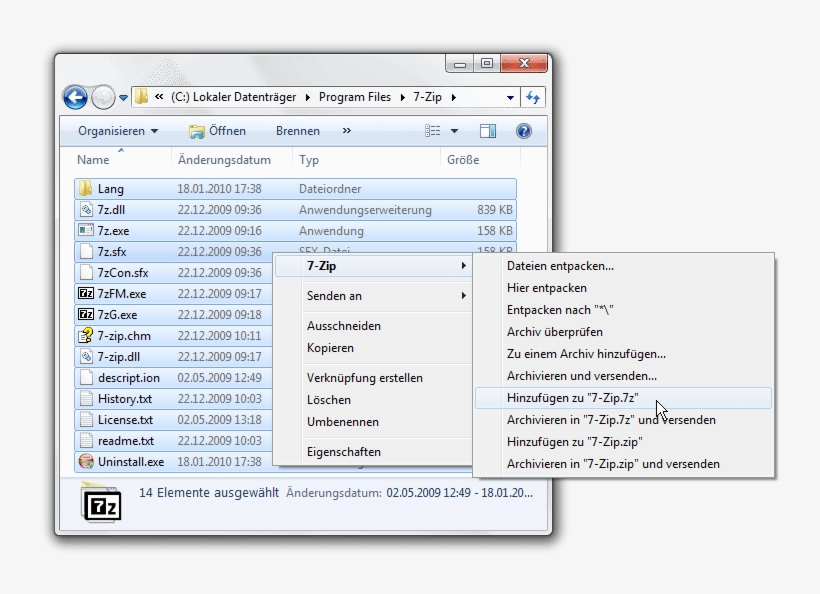Click the Öffnen toolbar button
820x594 pixels.
pyautogui.click(x=217, y=131)
